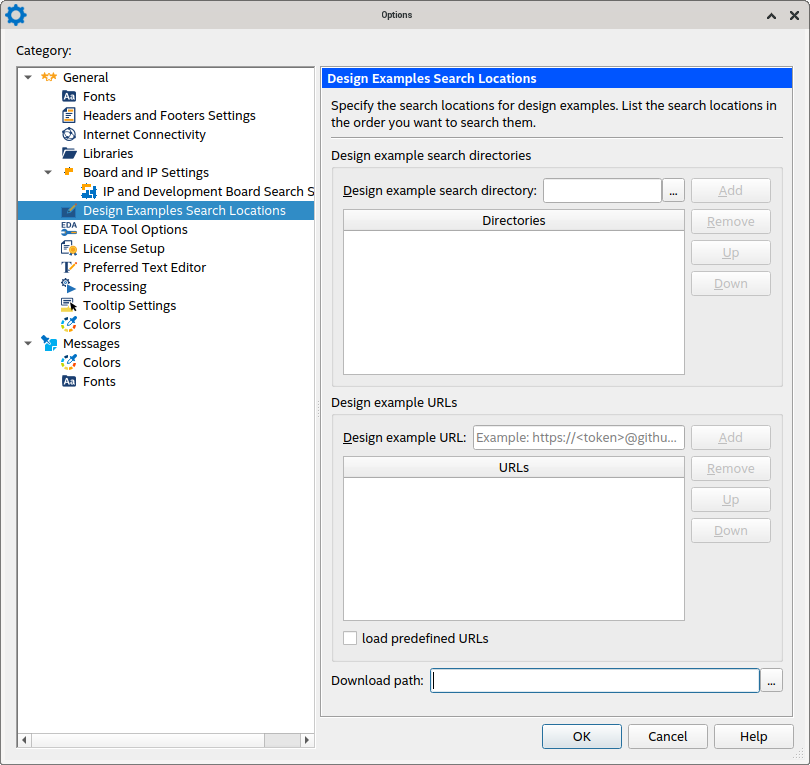Focus the design example search directory field
Viewport: 810px width, 765px height.
click(x=602, y=191)
